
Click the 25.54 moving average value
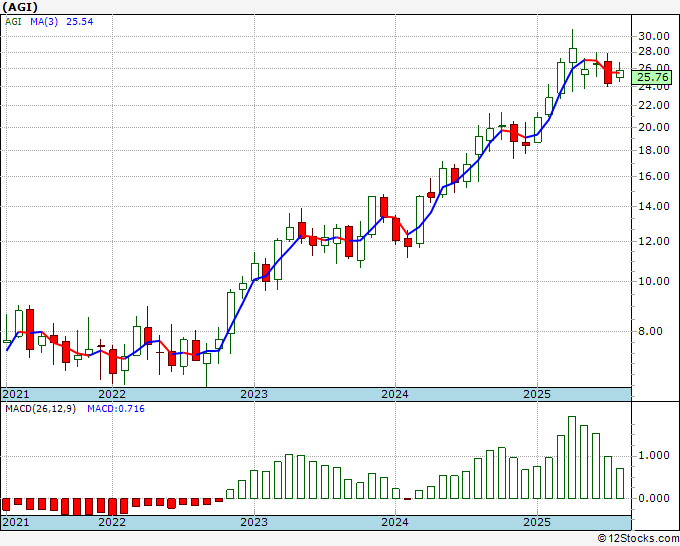(x=79, y=22)
